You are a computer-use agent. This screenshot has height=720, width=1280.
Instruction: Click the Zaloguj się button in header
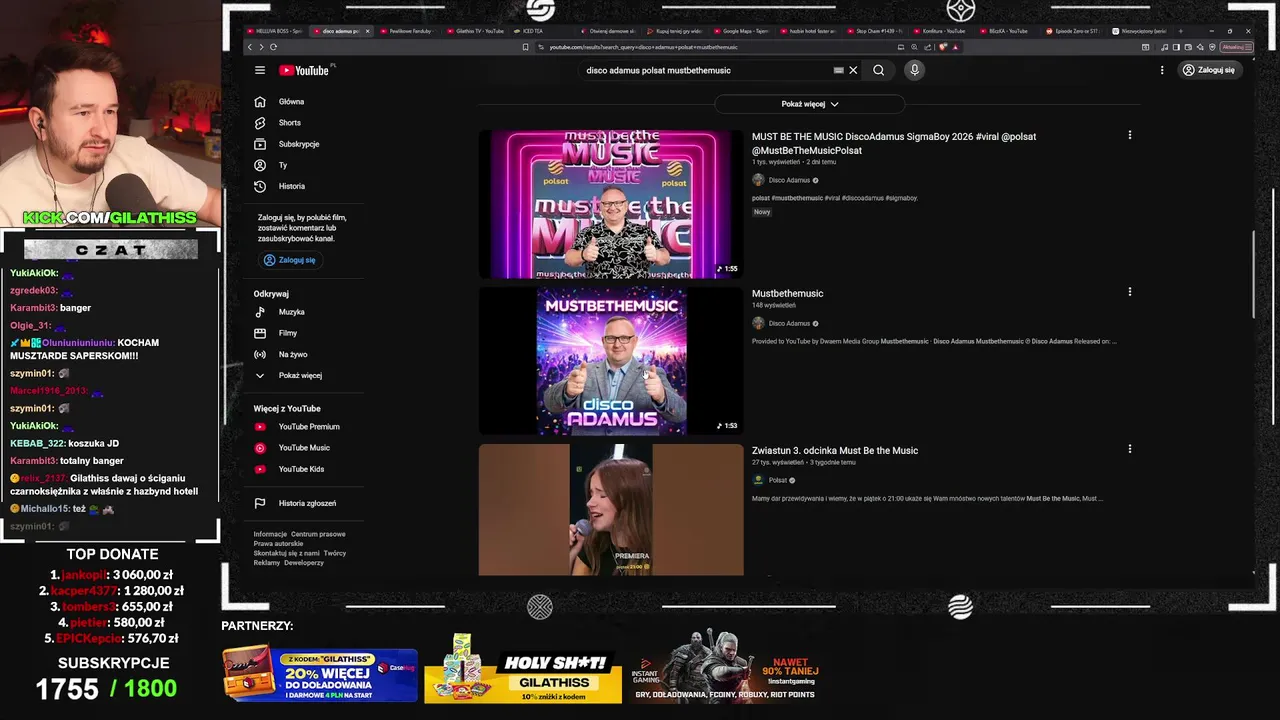coord(1208,70)
